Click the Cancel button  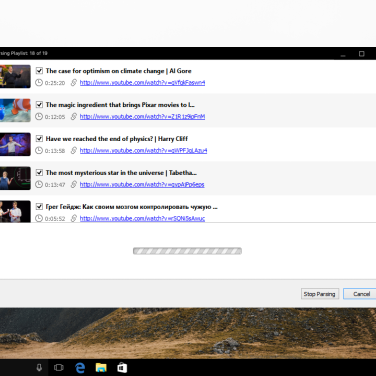pos(361,294)
